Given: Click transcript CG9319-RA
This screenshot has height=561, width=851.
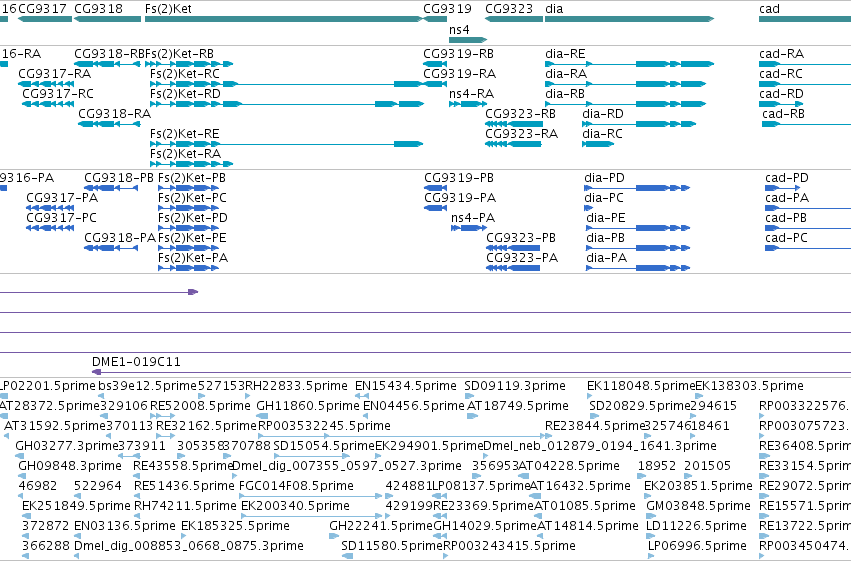Looking at the screenshot, I should tap(460, 74).
